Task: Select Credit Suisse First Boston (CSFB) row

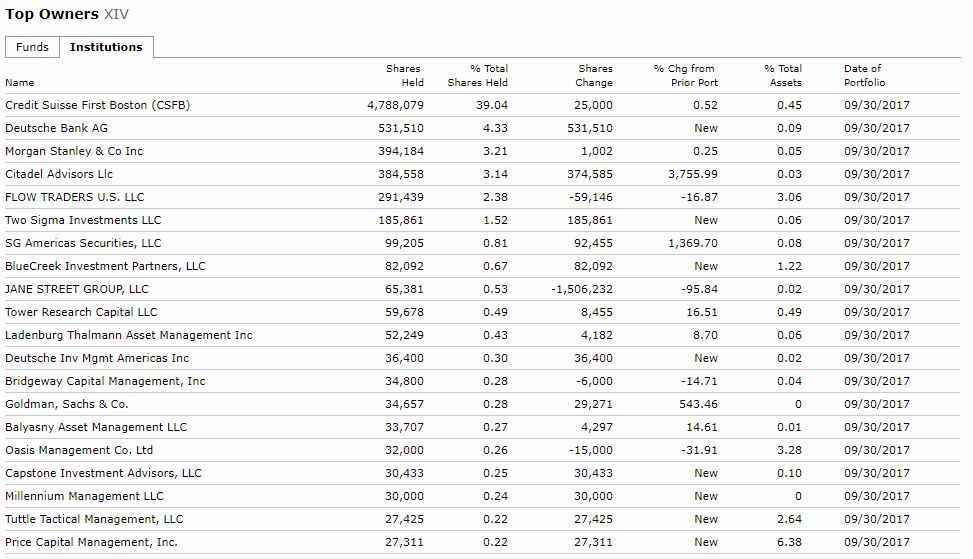Action: (x=483, y=105)
